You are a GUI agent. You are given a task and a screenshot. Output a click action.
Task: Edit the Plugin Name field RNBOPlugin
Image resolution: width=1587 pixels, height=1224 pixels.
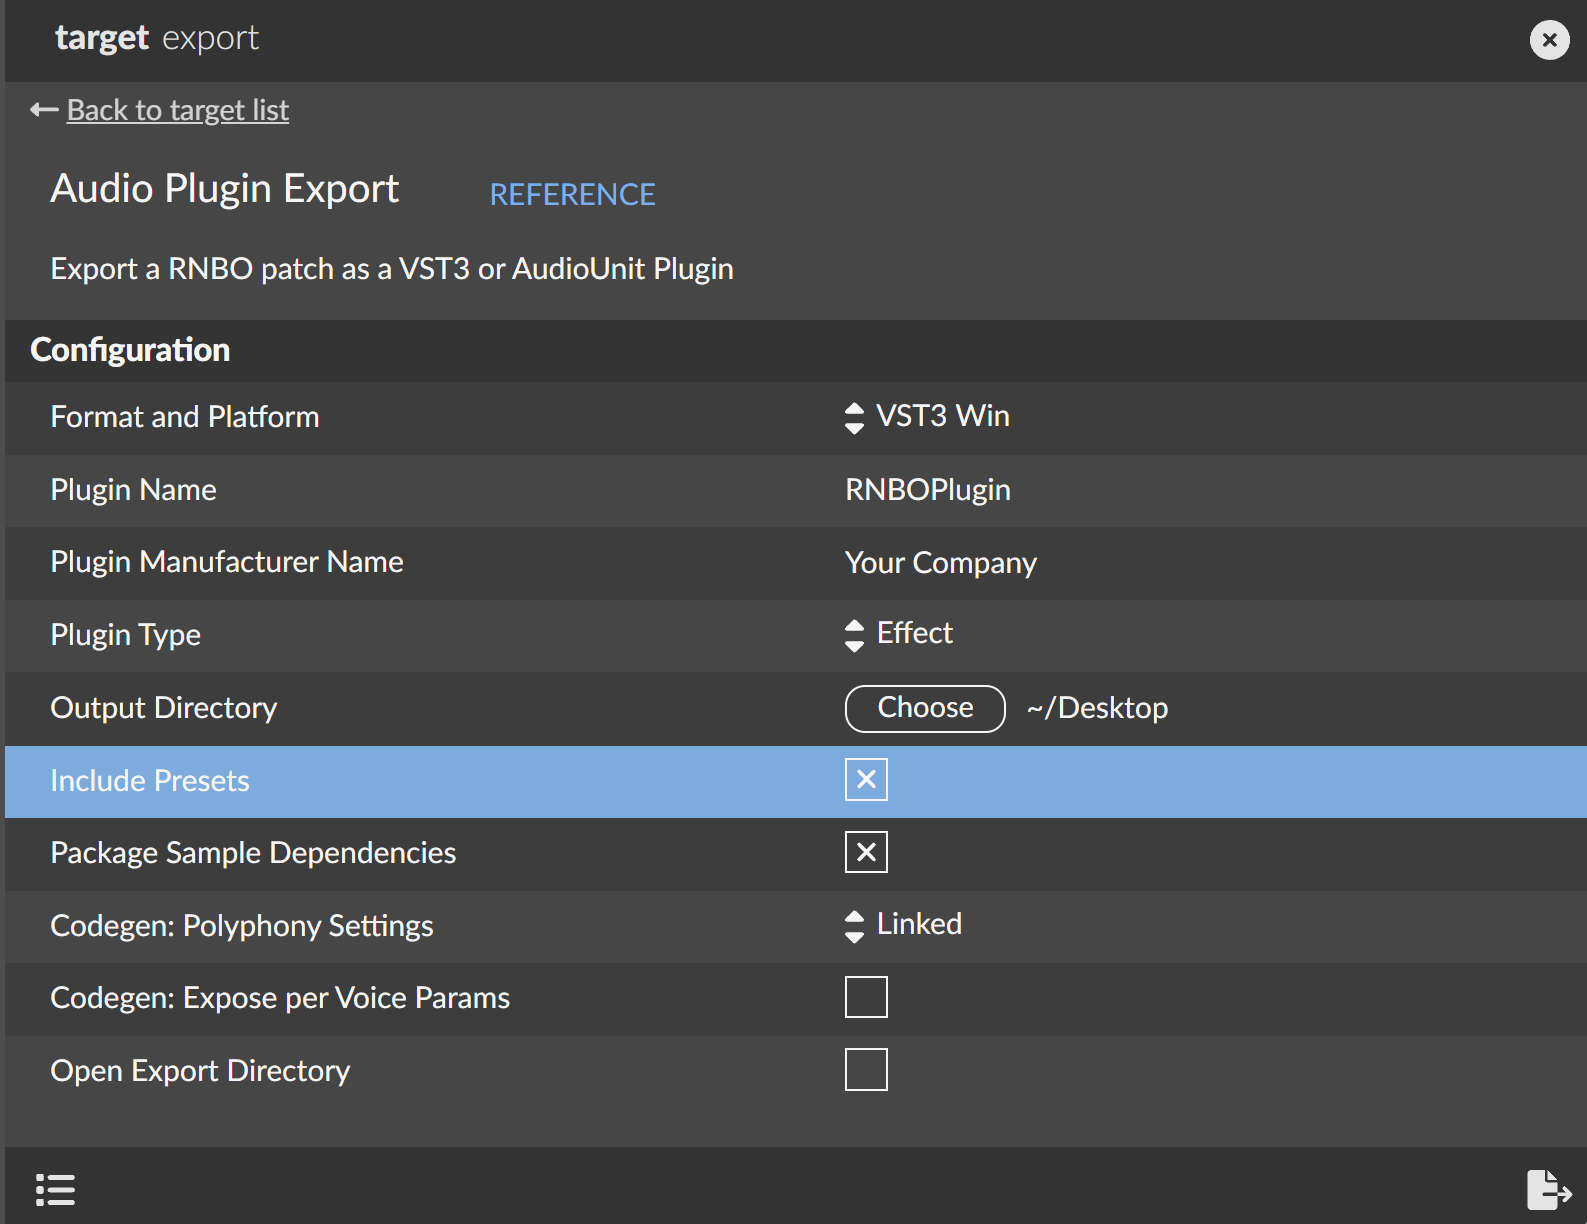928,490
